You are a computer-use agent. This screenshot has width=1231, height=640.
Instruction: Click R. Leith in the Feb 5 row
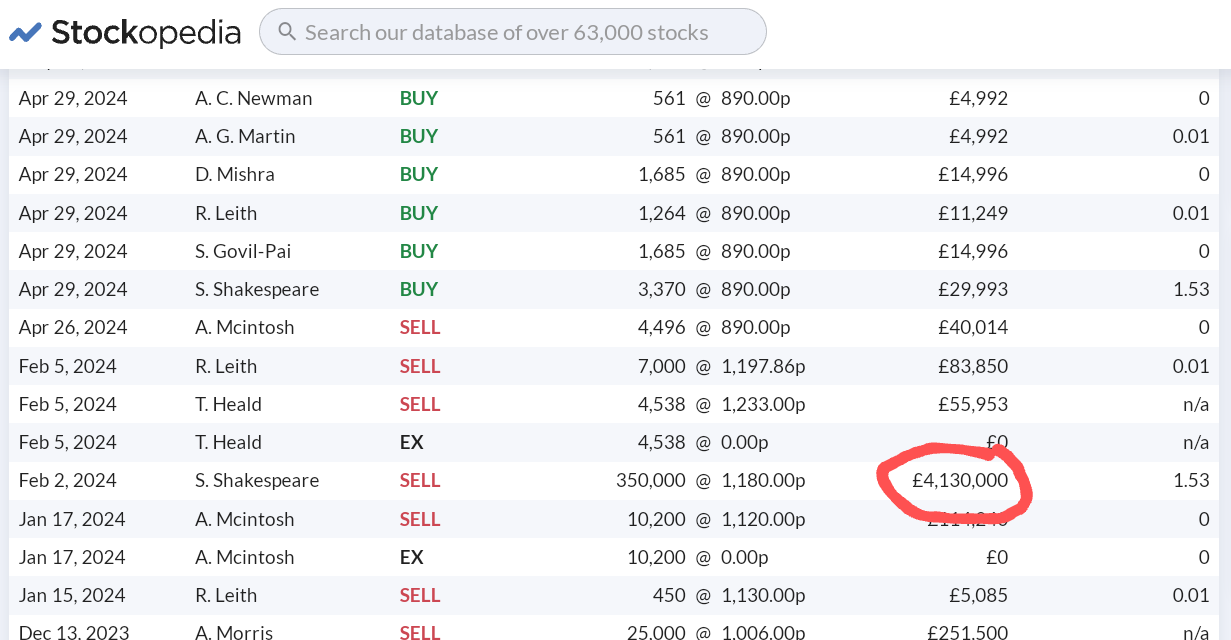tap(226, 366)
